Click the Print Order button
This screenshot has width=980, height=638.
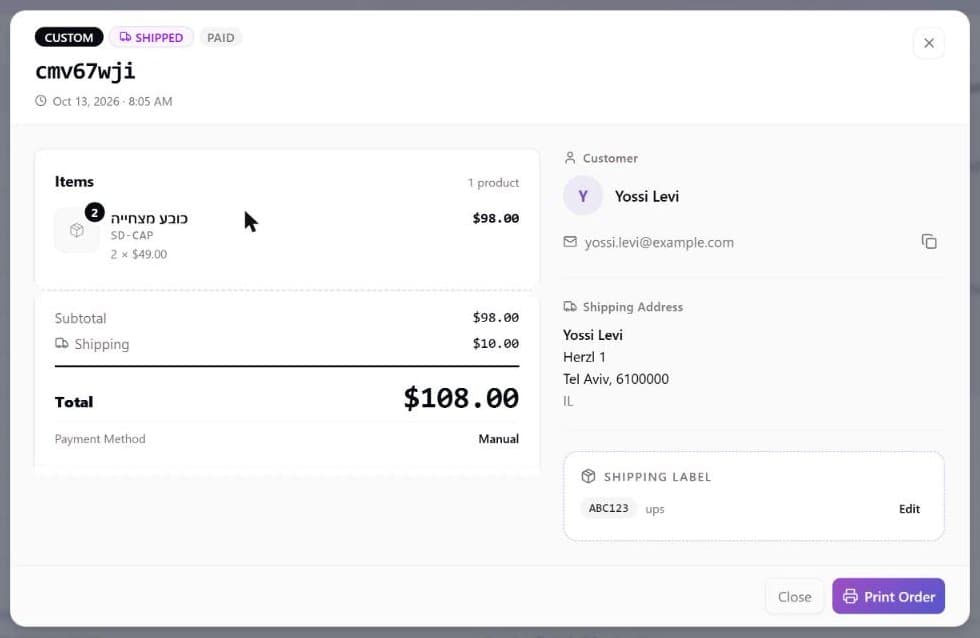tap(888, 596)
